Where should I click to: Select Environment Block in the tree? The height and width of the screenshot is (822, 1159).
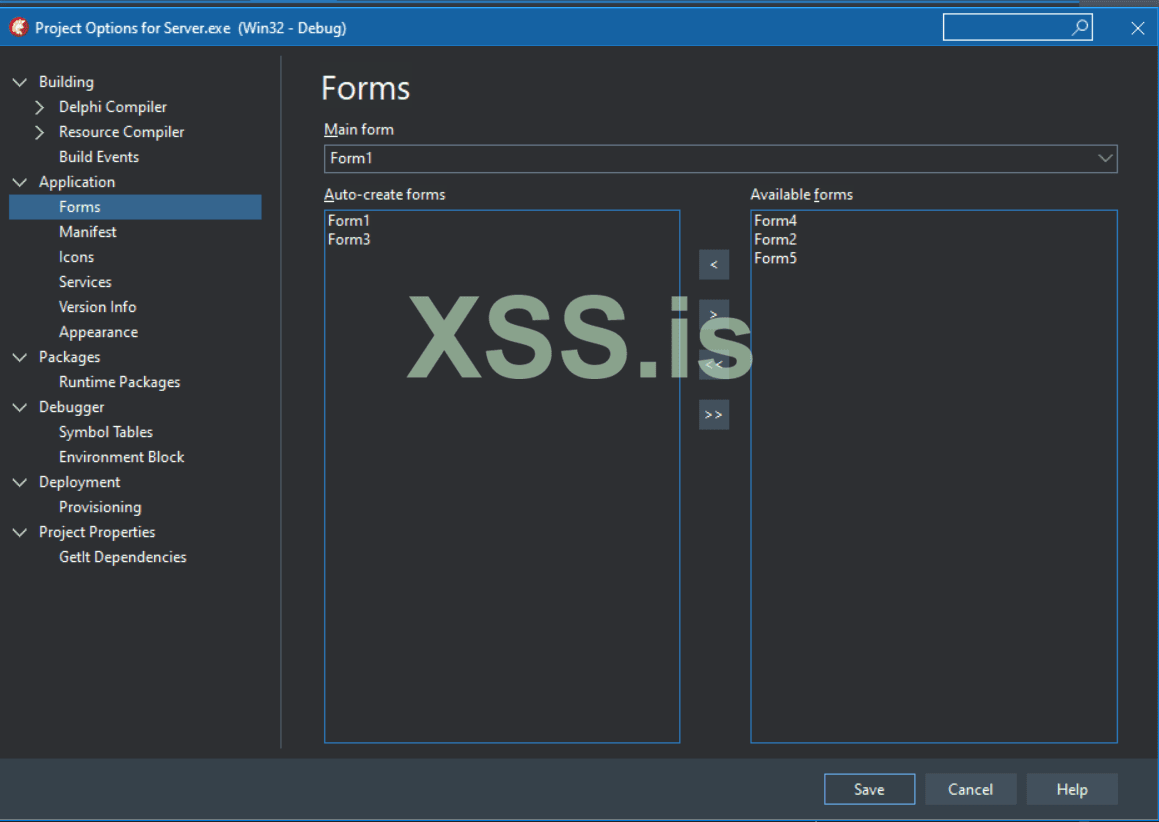[122, 457]
